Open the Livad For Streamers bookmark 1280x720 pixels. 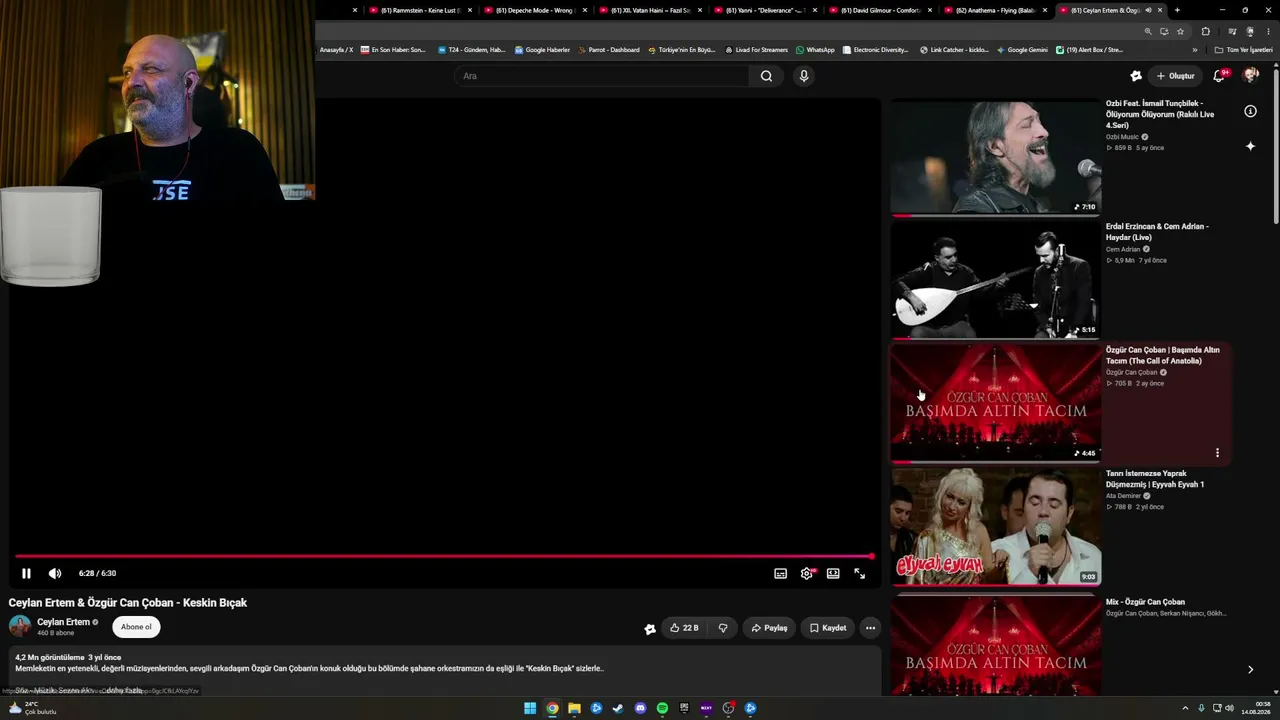pyautogui.click(x=756, y=50)
